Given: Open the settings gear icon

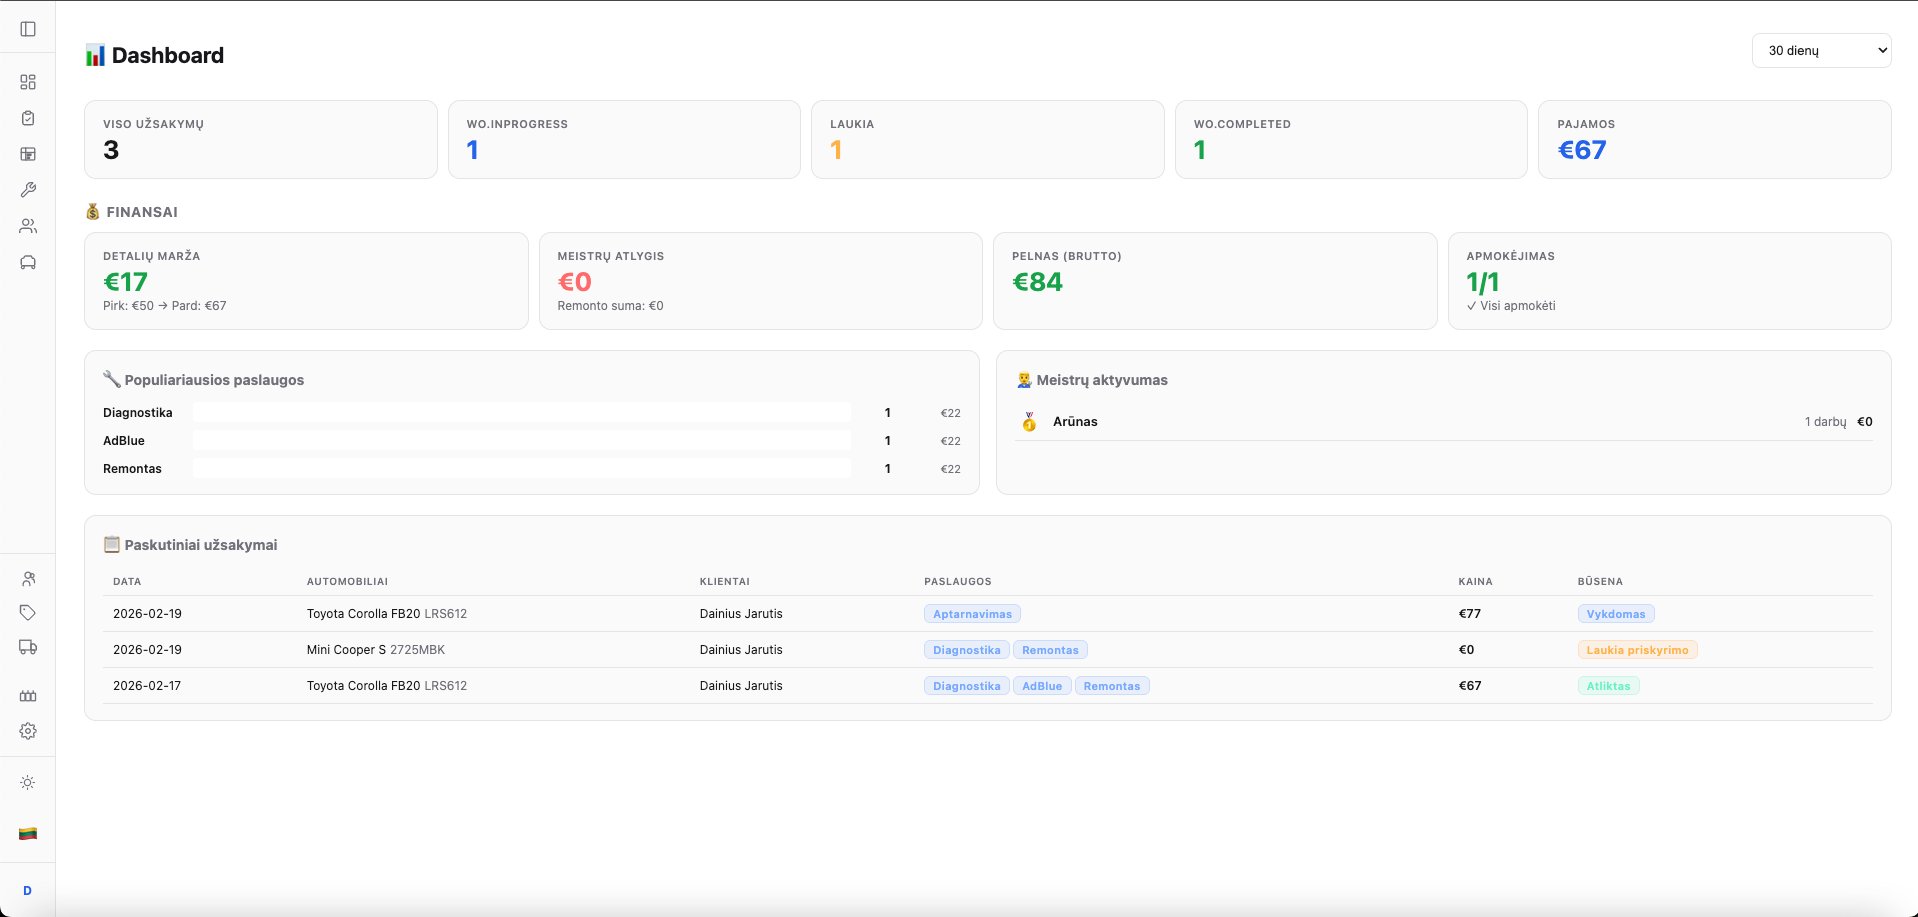Looking at the screenshot, I should pyautogui.click(x=28, y=731).
